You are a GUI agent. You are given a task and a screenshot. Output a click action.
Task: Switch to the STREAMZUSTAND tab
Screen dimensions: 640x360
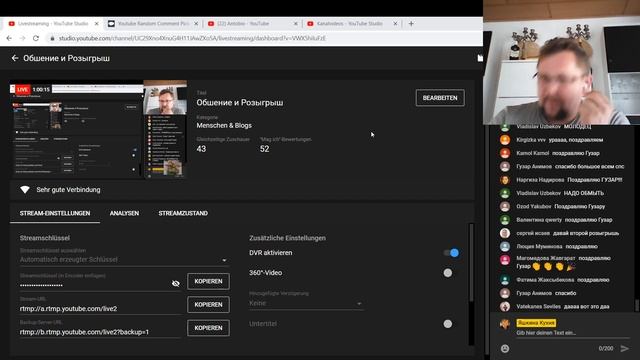tap(183, 213)
